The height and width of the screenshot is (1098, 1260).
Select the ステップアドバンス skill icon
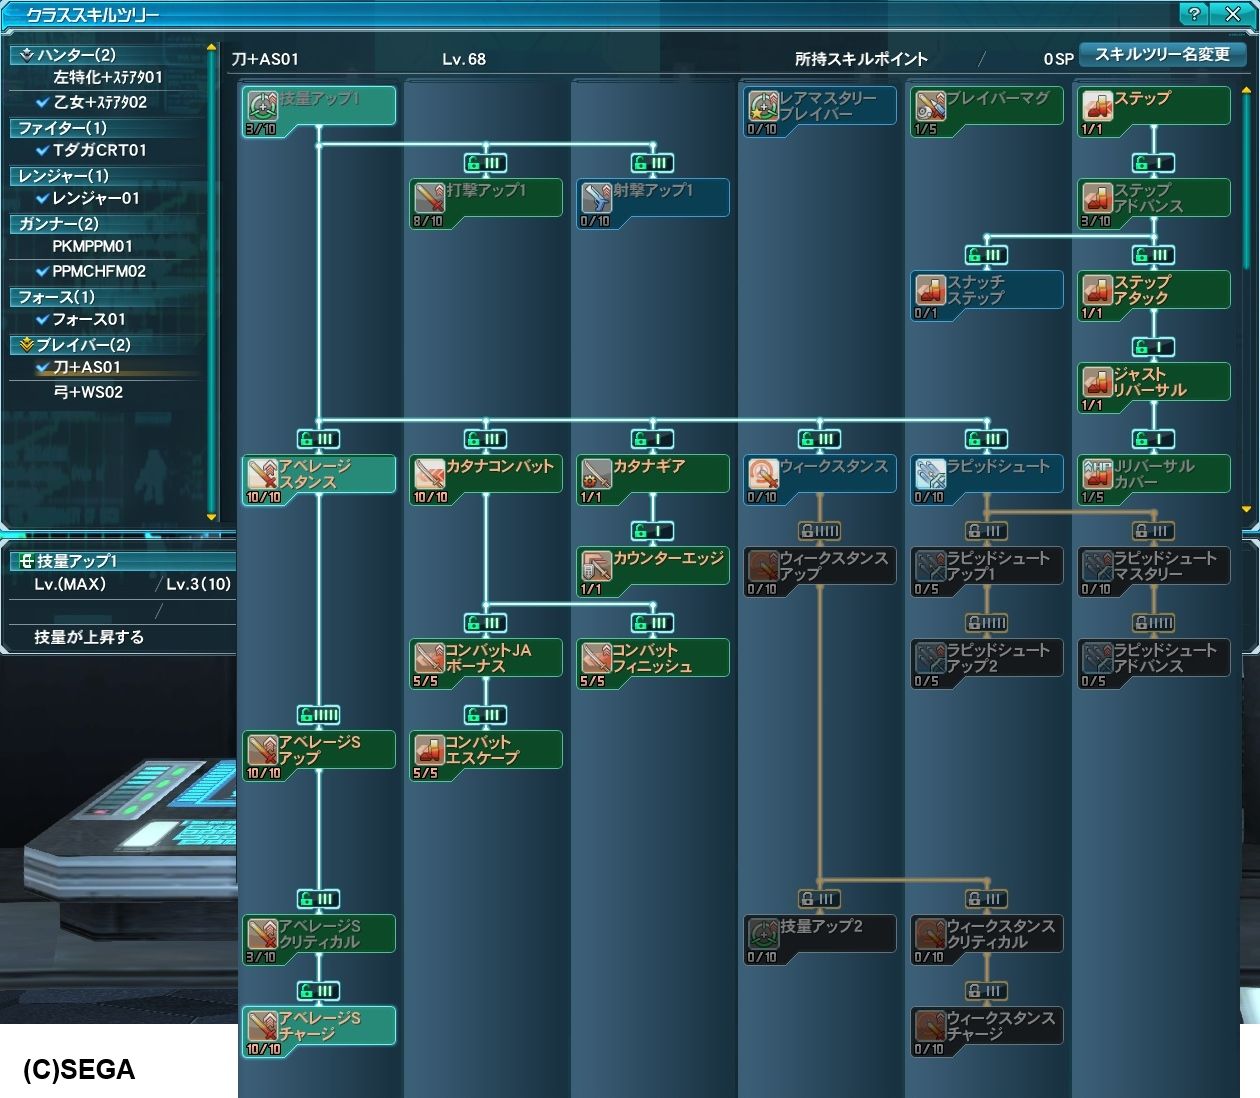(1097, 197)
